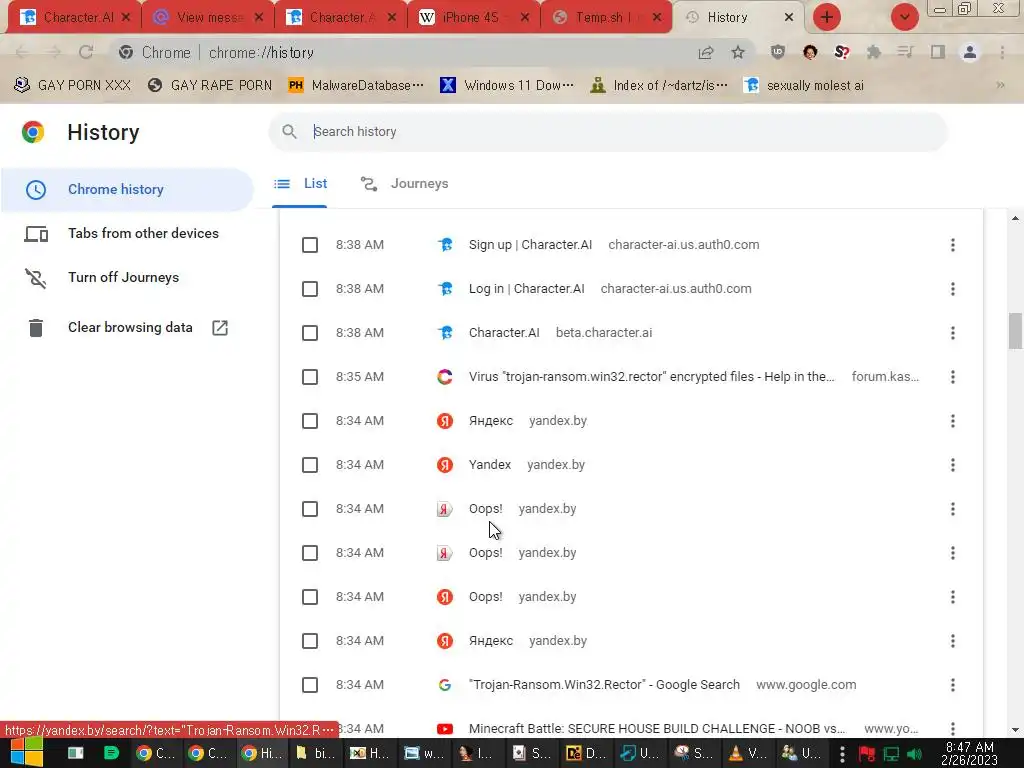Tick checkbox for Yandex yandex.by entry
The image size is (1024, 768).
pyautogui.click(x=310, y=465)
